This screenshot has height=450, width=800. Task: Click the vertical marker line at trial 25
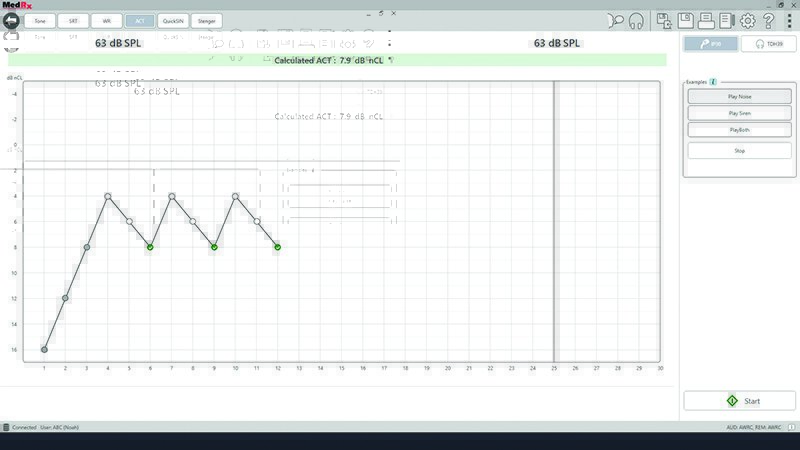point(555,221)
